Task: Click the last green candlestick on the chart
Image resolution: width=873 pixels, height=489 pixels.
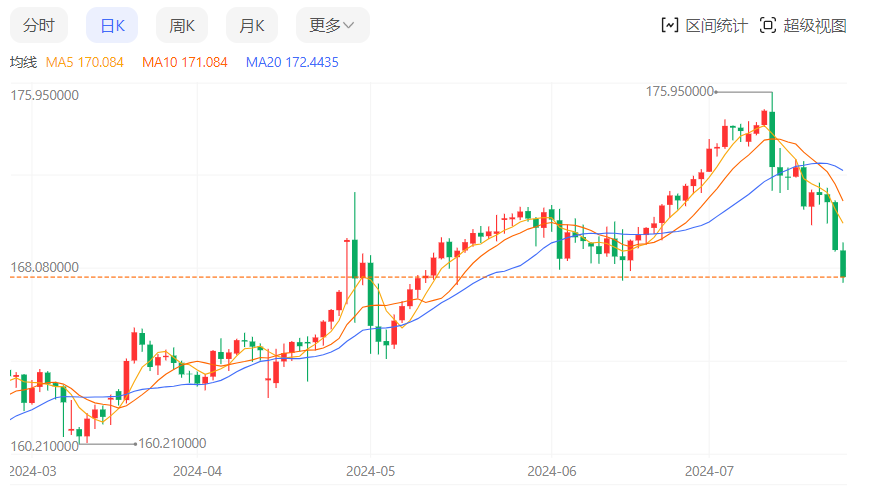Action: coord(844,263)
